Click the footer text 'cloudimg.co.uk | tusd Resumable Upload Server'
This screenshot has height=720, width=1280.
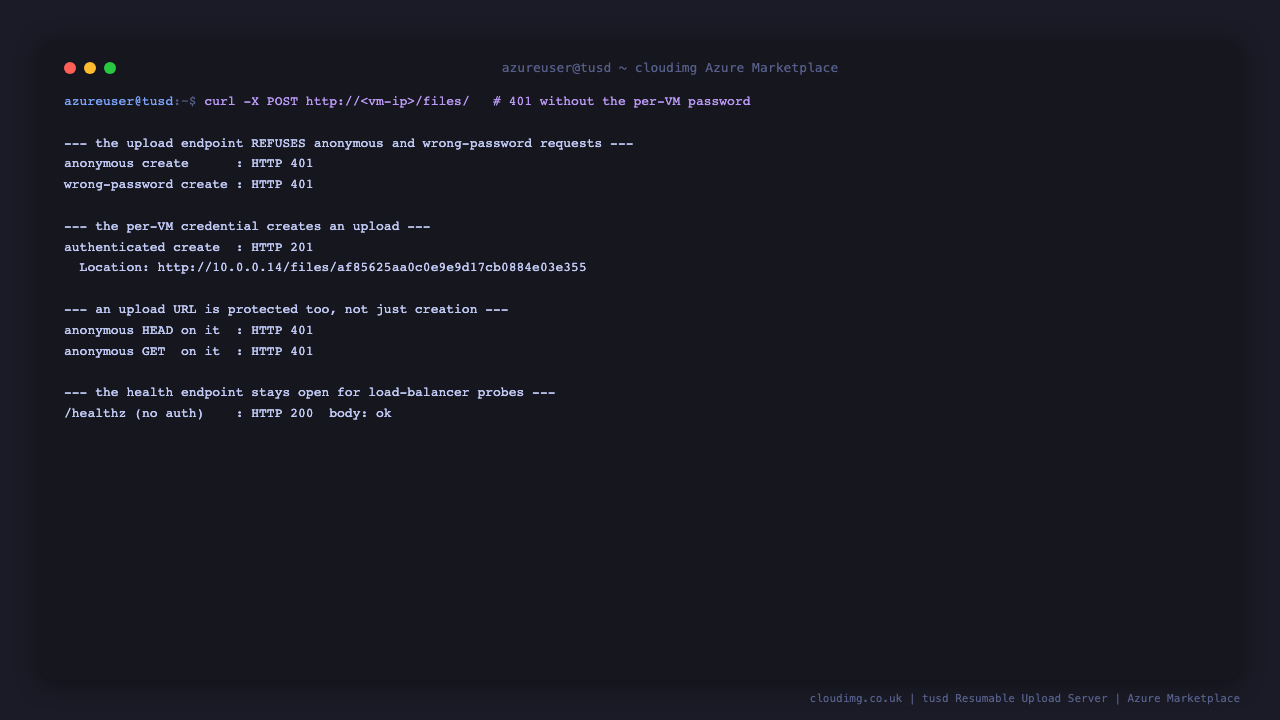coord(959,699)
